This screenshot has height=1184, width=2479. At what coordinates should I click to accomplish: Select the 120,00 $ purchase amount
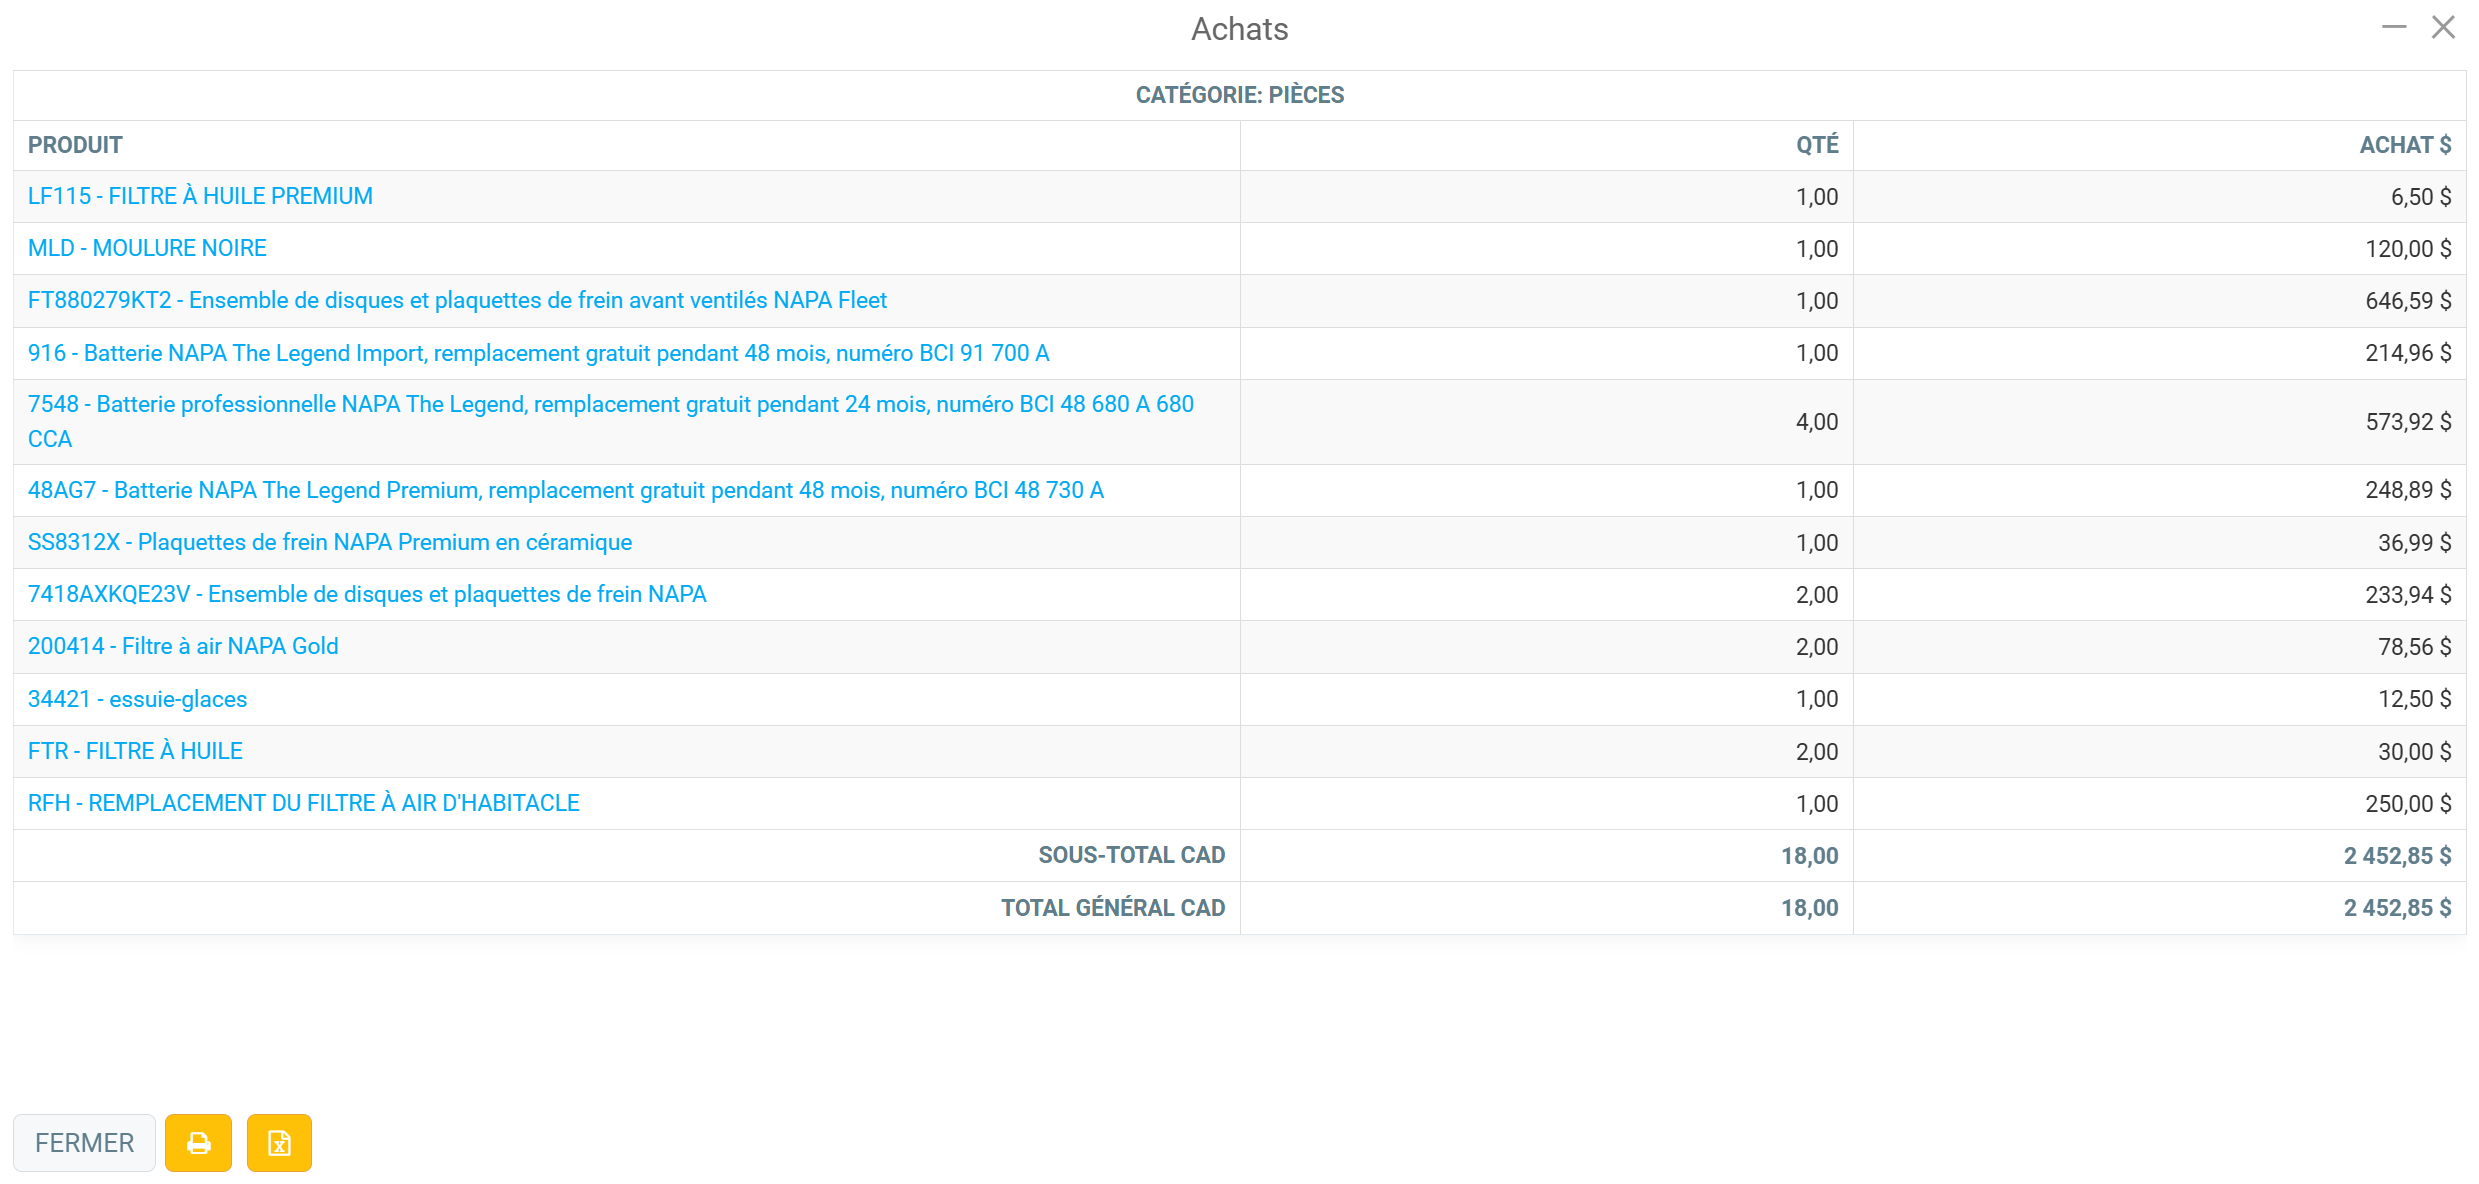pyautogui.click(x=2408, y=249)
